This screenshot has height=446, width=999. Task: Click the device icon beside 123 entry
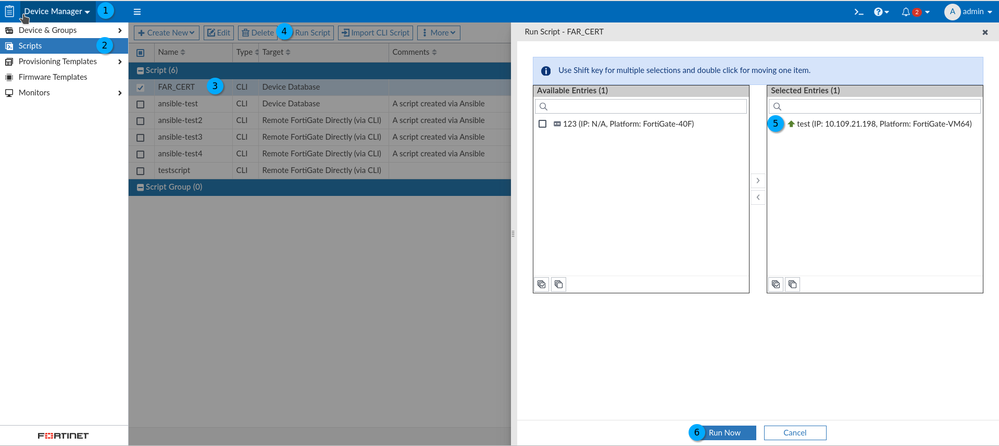click(557, 124)
